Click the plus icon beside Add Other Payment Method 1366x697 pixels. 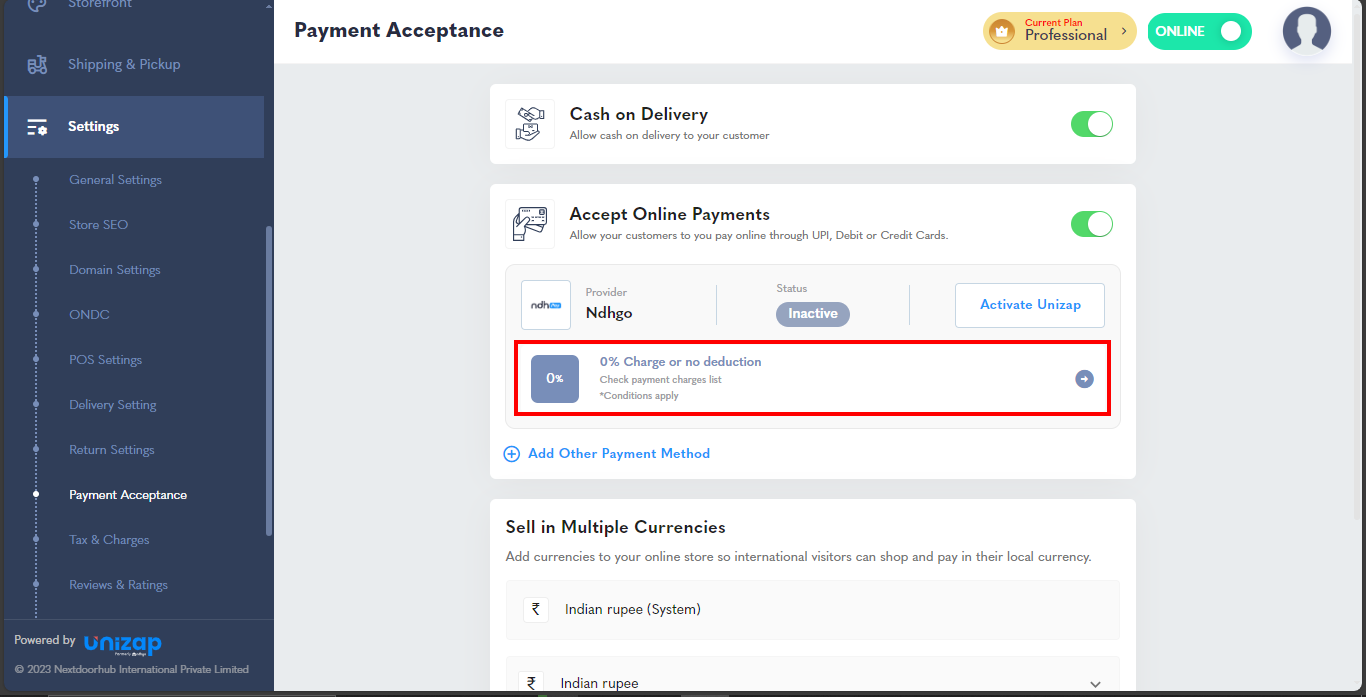[512, 454]
